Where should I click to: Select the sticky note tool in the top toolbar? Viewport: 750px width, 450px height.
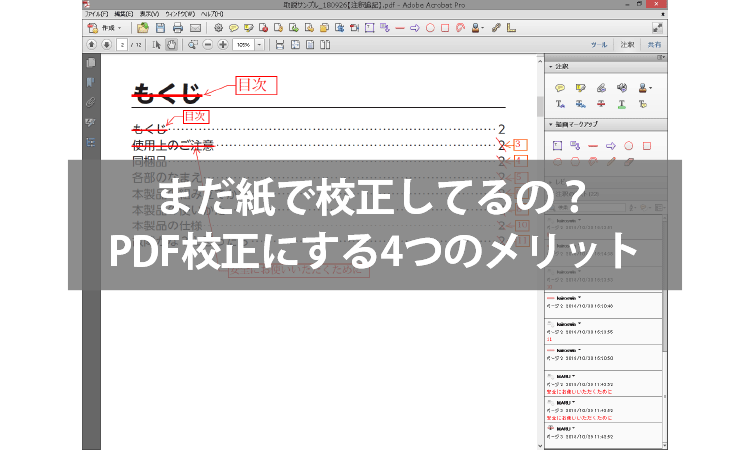point(233,28)
